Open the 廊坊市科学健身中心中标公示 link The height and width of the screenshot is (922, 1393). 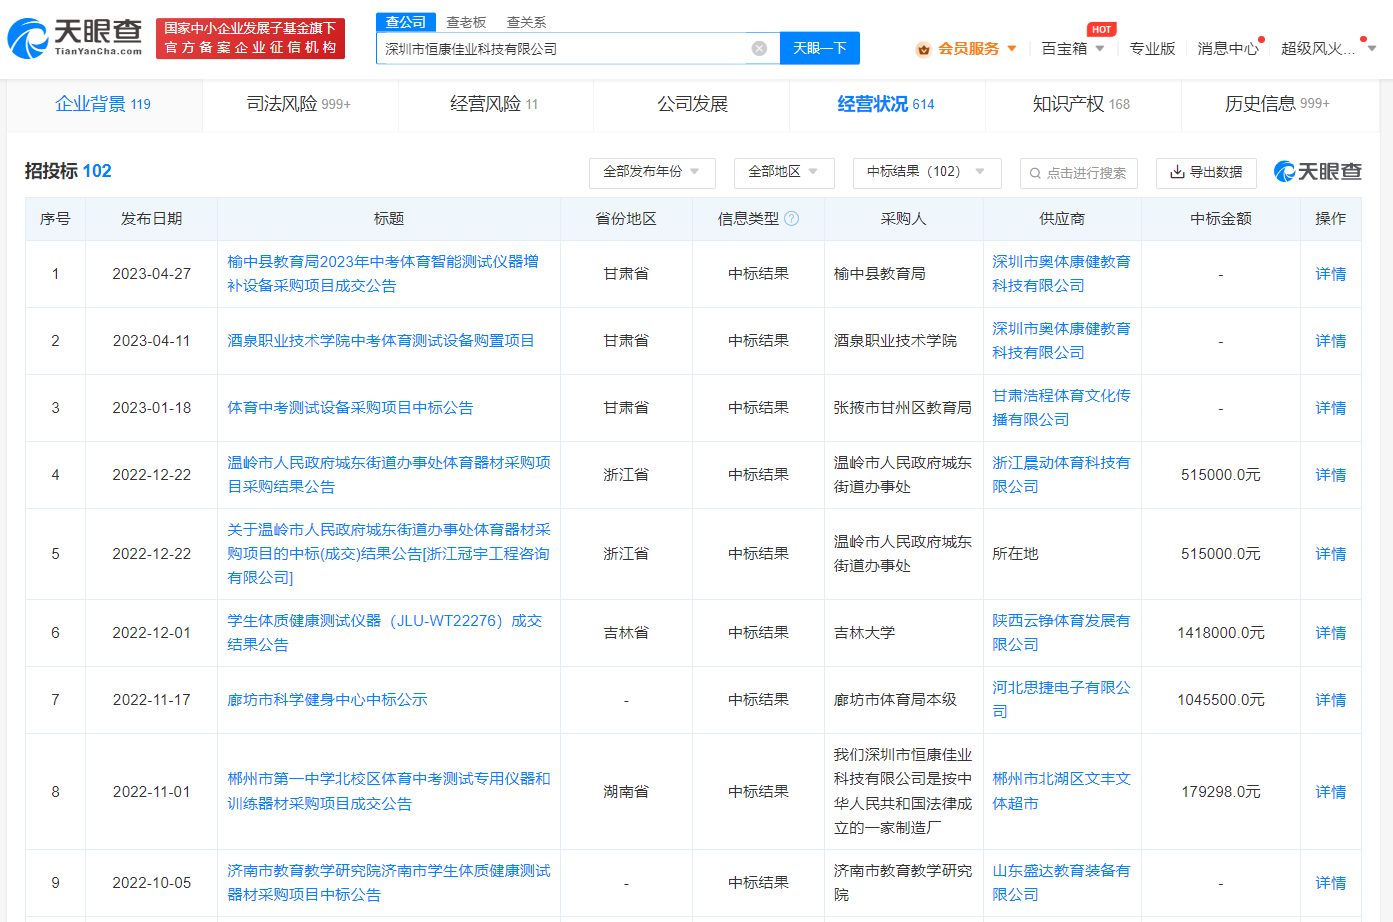coord(327,699)
